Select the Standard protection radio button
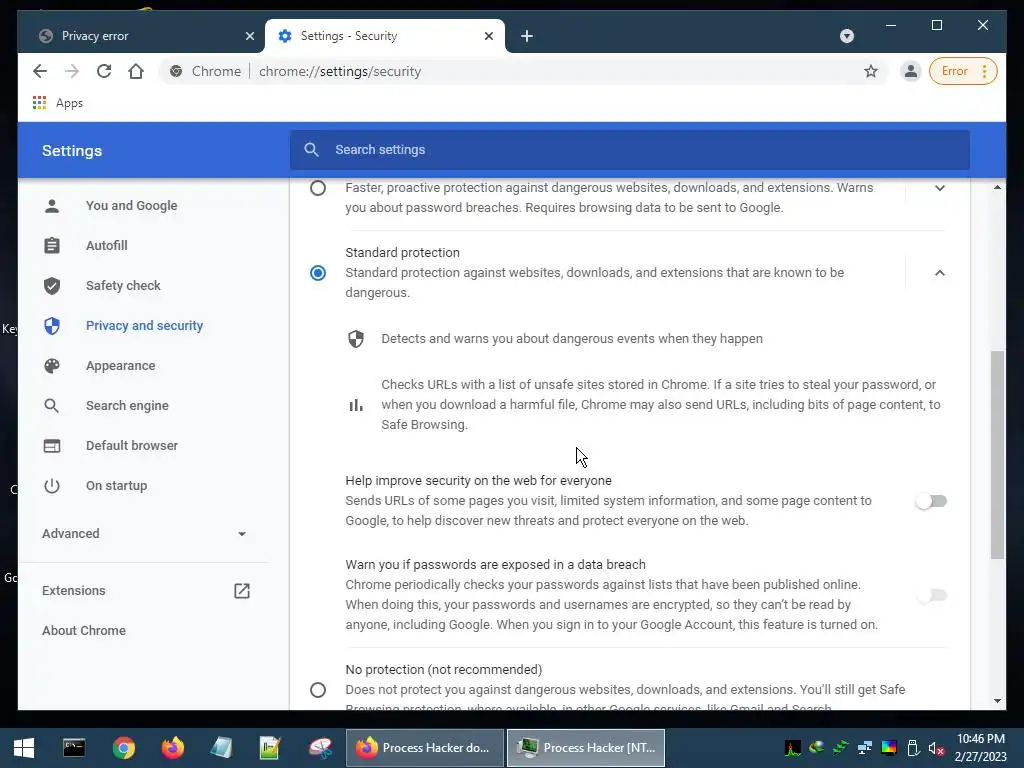 point(317,272)
